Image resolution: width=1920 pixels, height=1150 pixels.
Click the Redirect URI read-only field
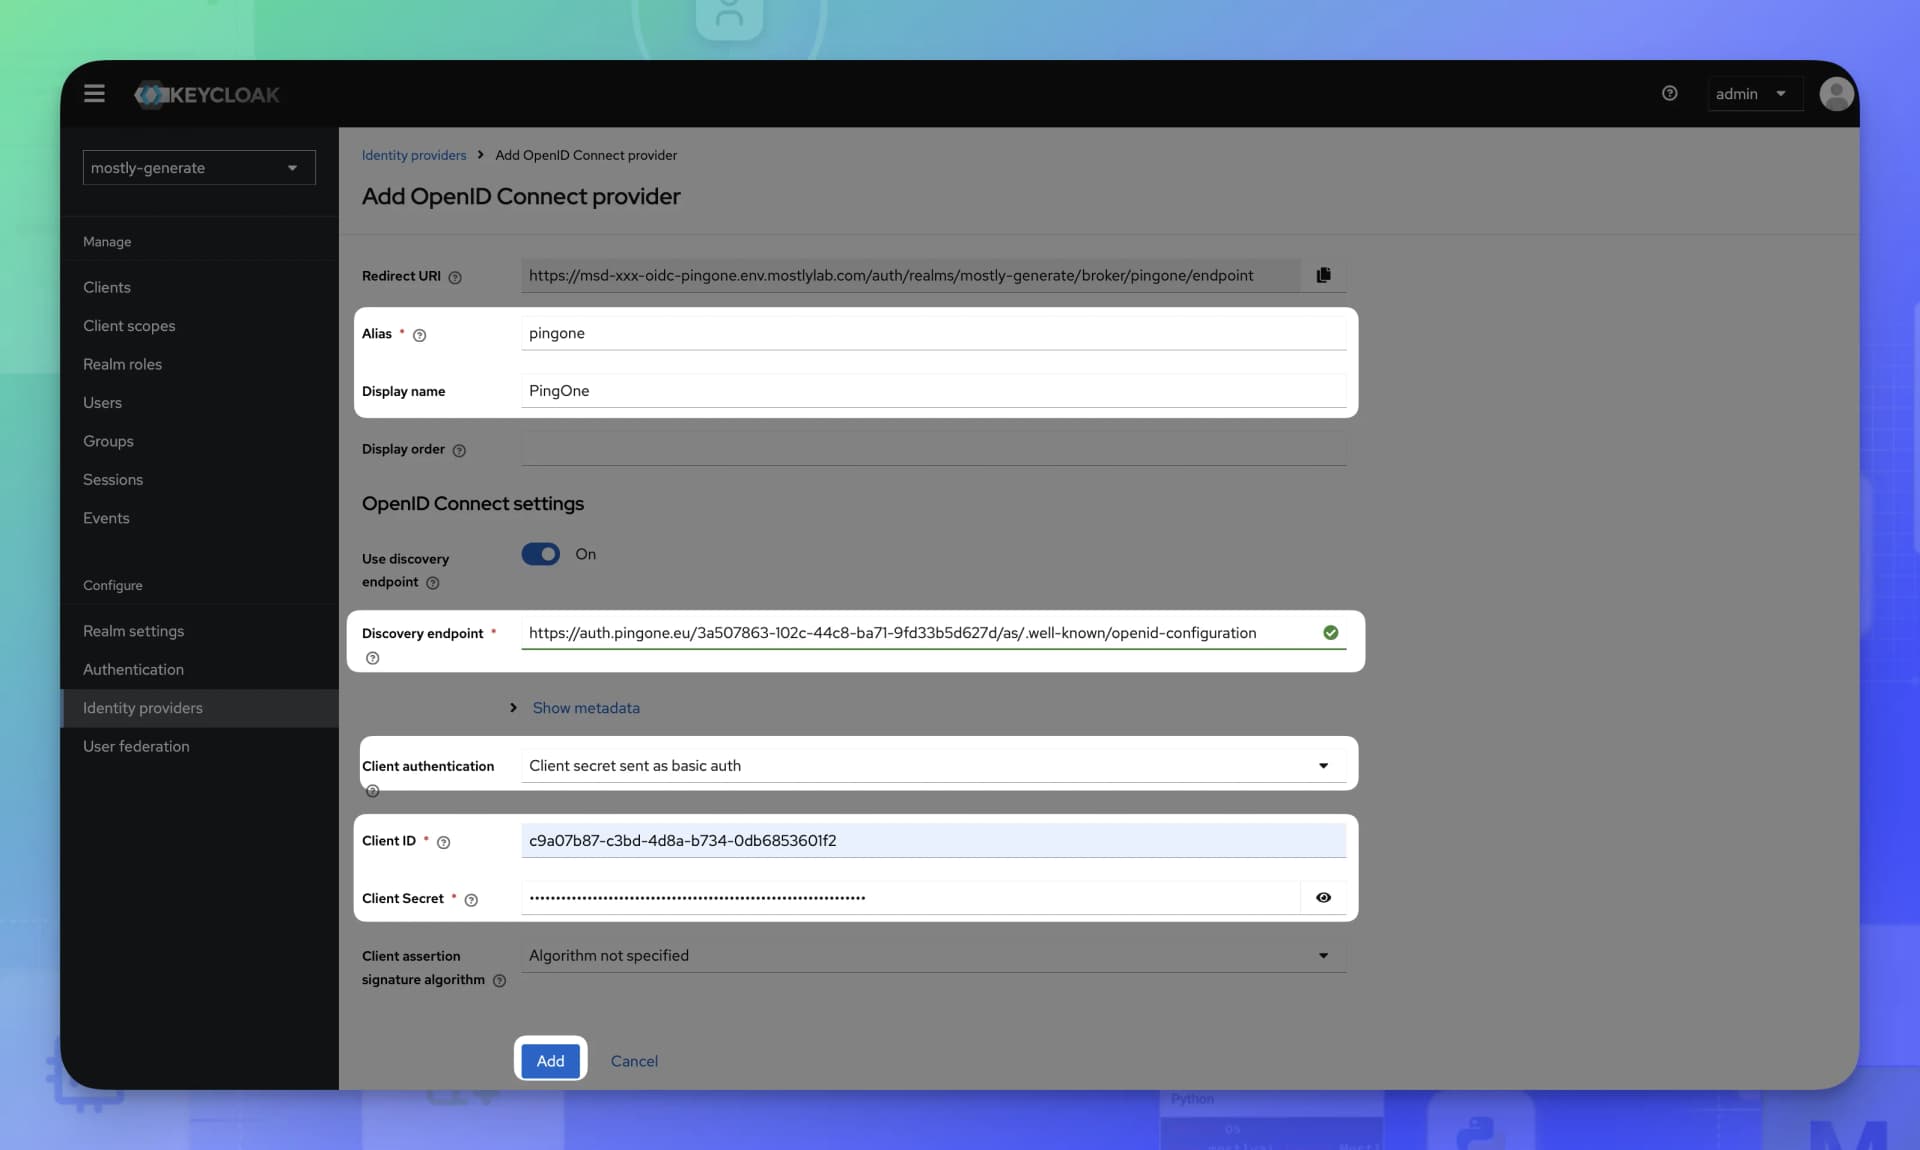pos(910,275)
